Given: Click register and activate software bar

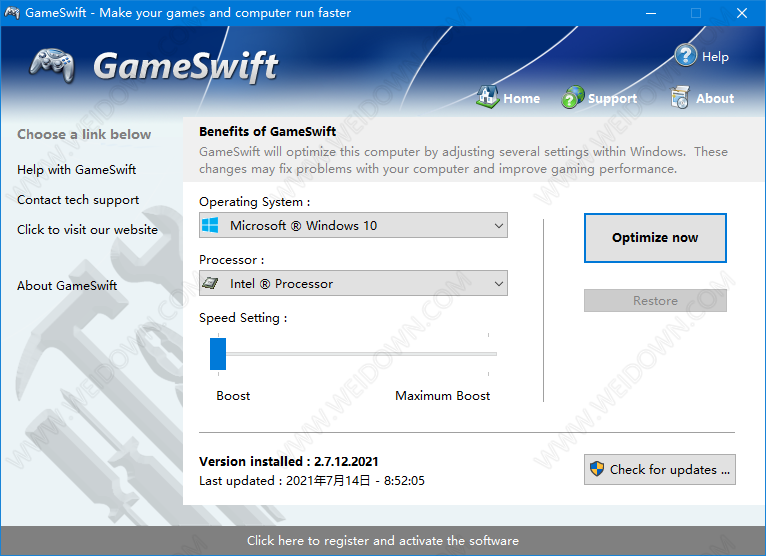Looking at the screenshot, I should coord(383,540).
